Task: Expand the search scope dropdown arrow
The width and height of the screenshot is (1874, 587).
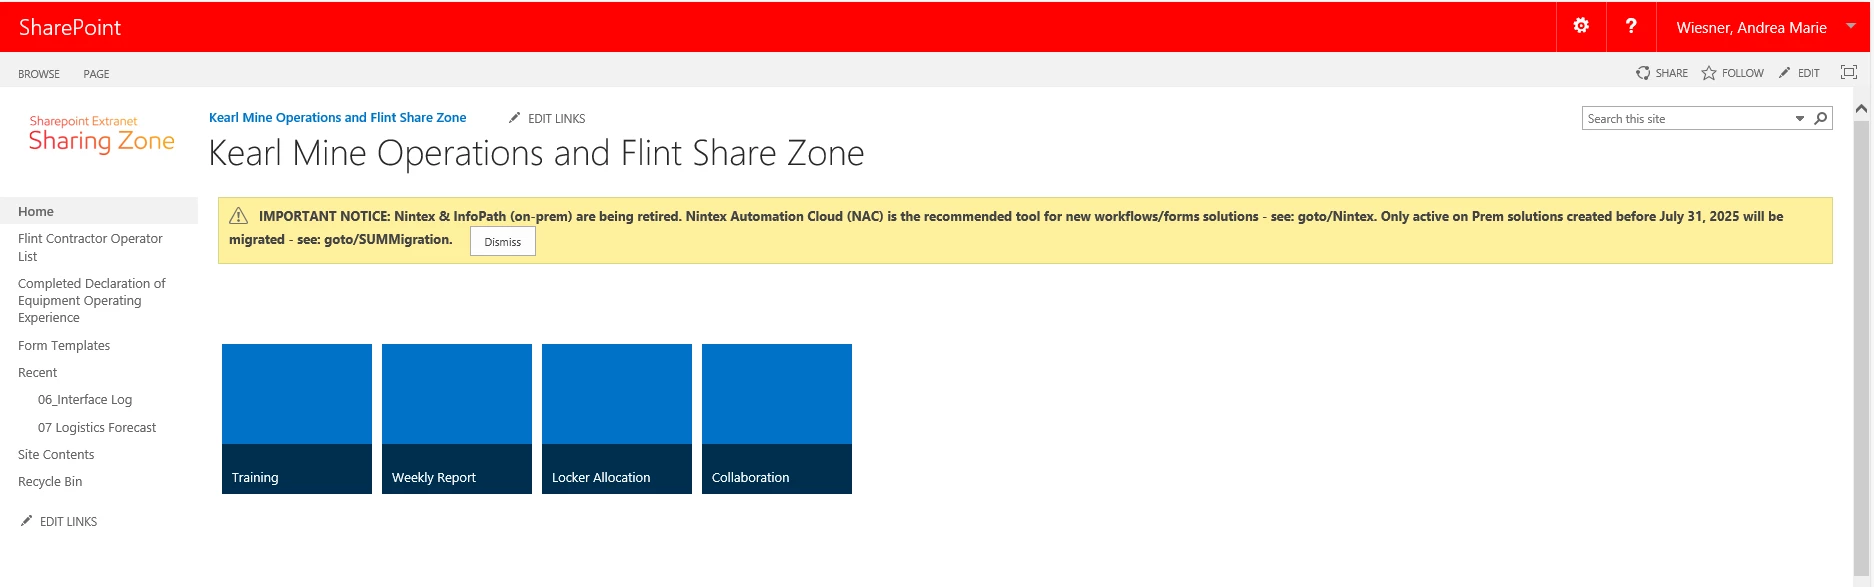Action: point(1800,119)
